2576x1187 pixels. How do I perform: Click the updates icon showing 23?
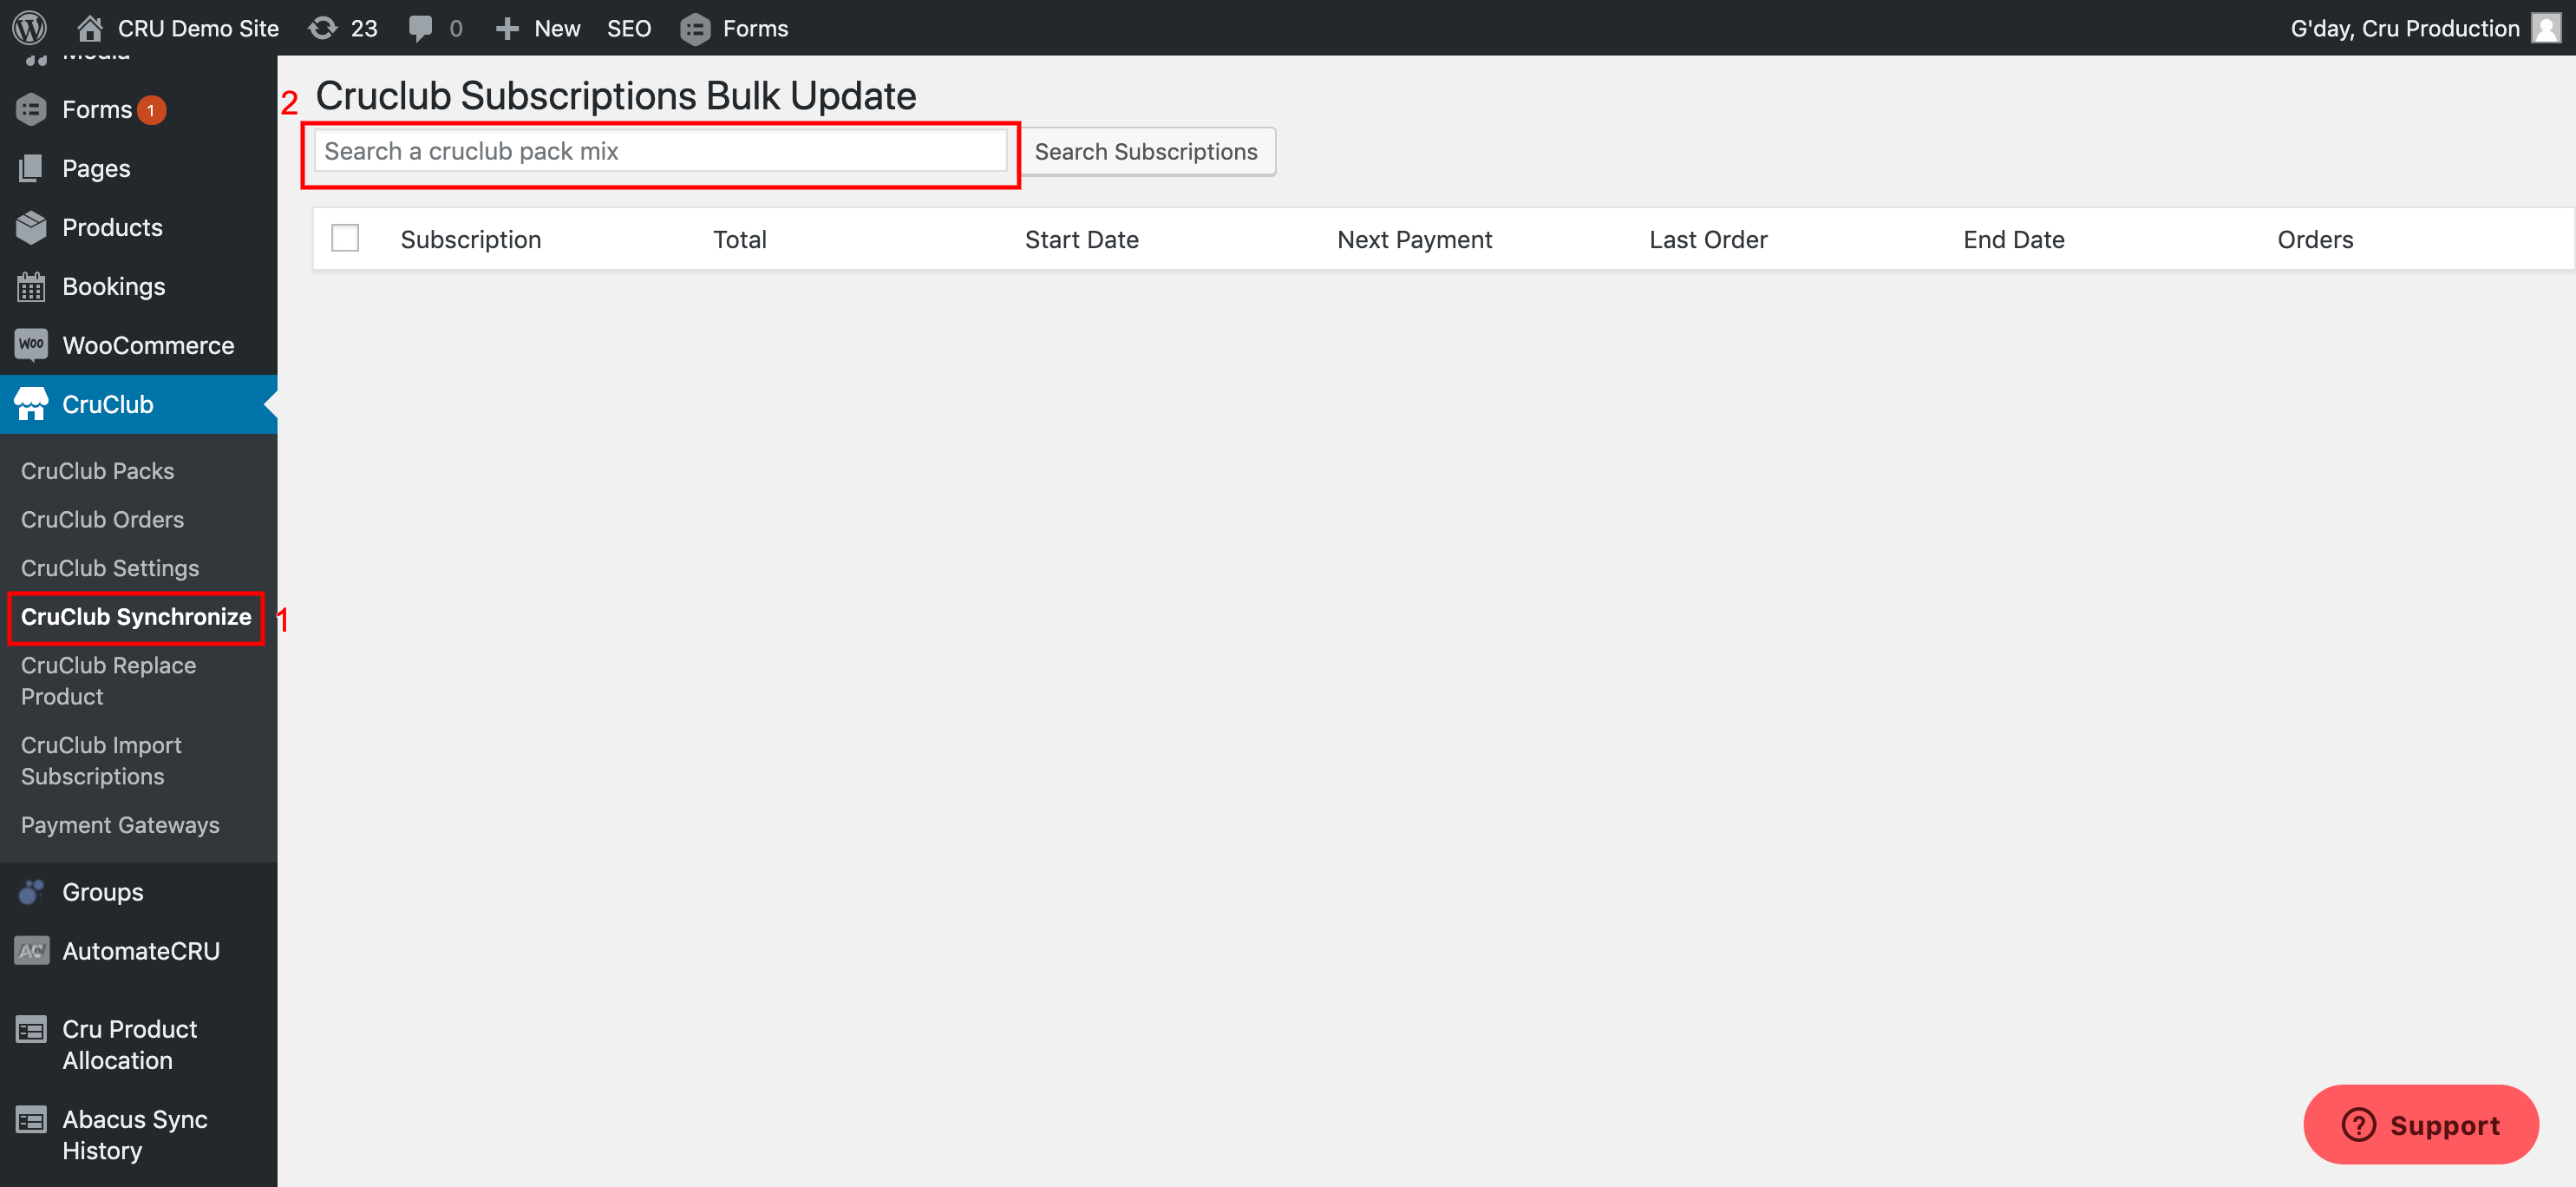(x=322, y=28)
